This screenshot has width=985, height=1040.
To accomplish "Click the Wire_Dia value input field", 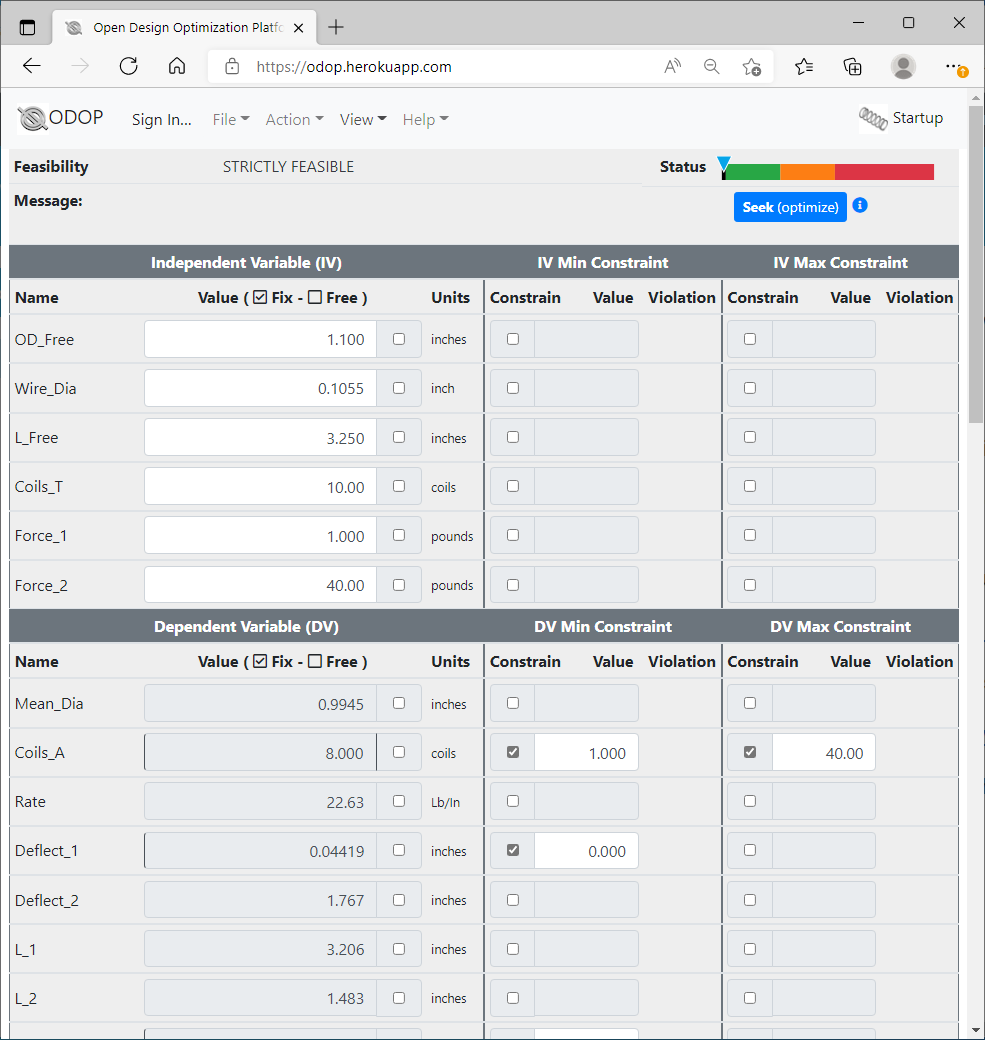I will [259, 387].
